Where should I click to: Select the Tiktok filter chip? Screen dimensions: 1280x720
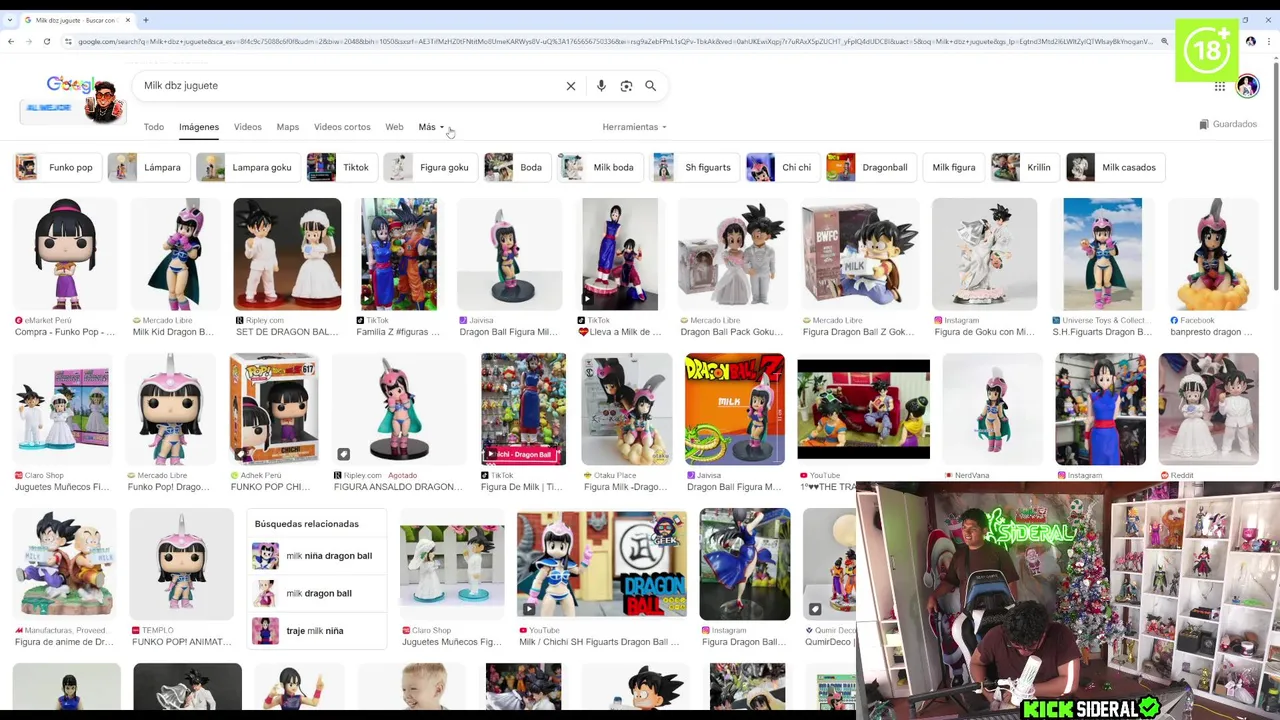click(x=341, y=167)
